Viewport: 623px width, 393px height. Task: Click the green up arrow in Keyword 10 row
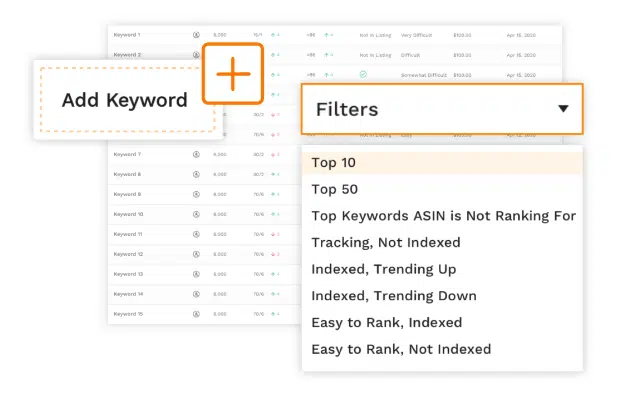click(273, 214)
